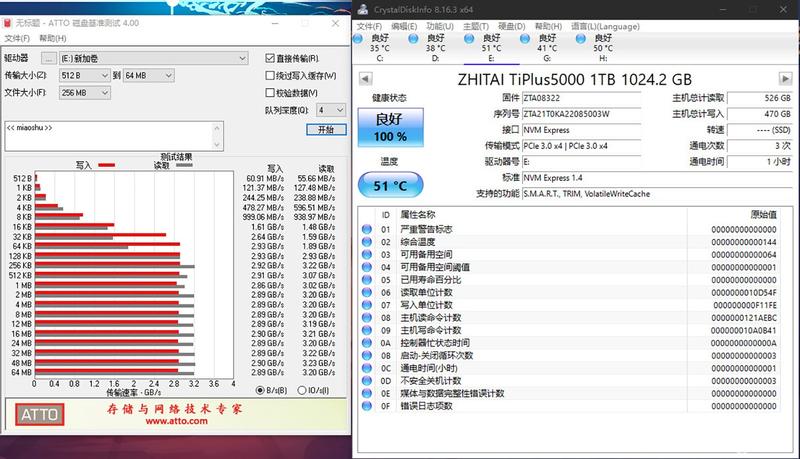The image size is (800, 459).
Task: Open CrystalDiskInfo 主题(T) menu
Action: pos(476,27)
